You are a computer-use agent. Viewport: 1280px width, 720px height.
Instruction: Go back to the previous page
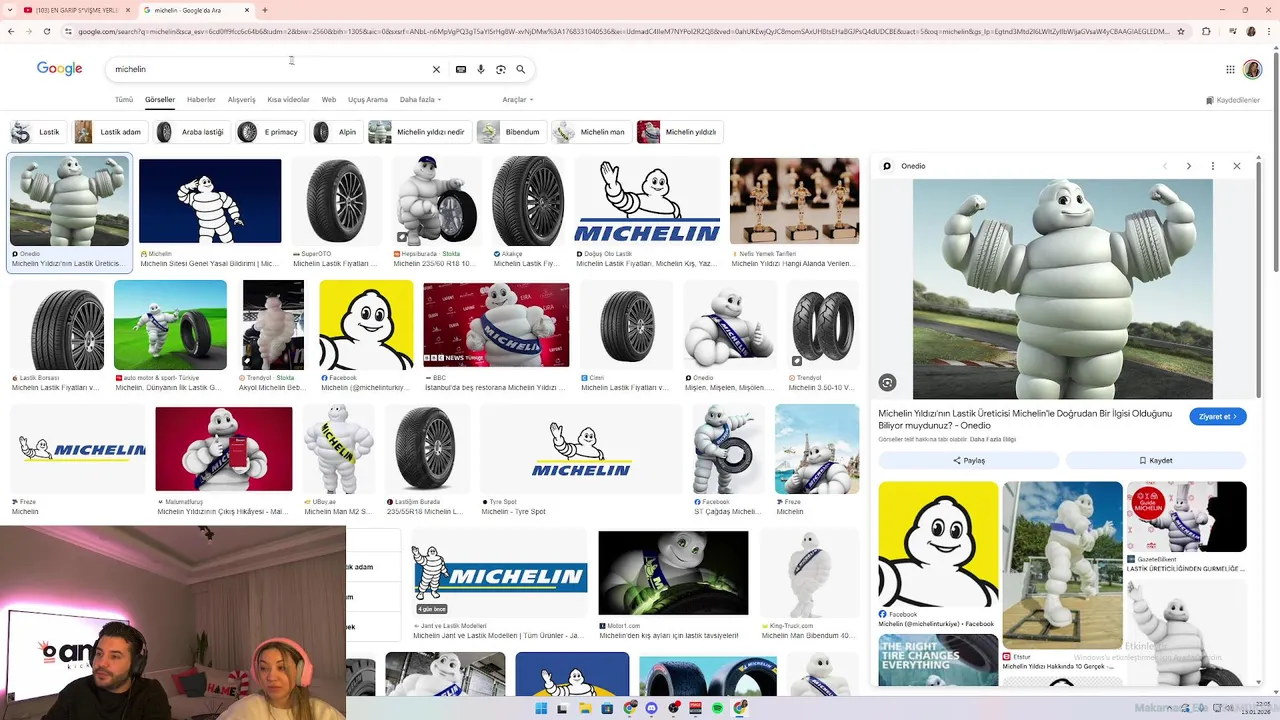(11, 31)
